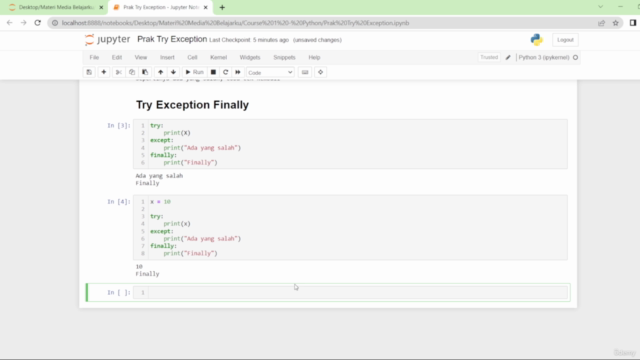Screen dimensions: 640x360
Task: Open the browser tab search chevron
Action: pos(600,7)
